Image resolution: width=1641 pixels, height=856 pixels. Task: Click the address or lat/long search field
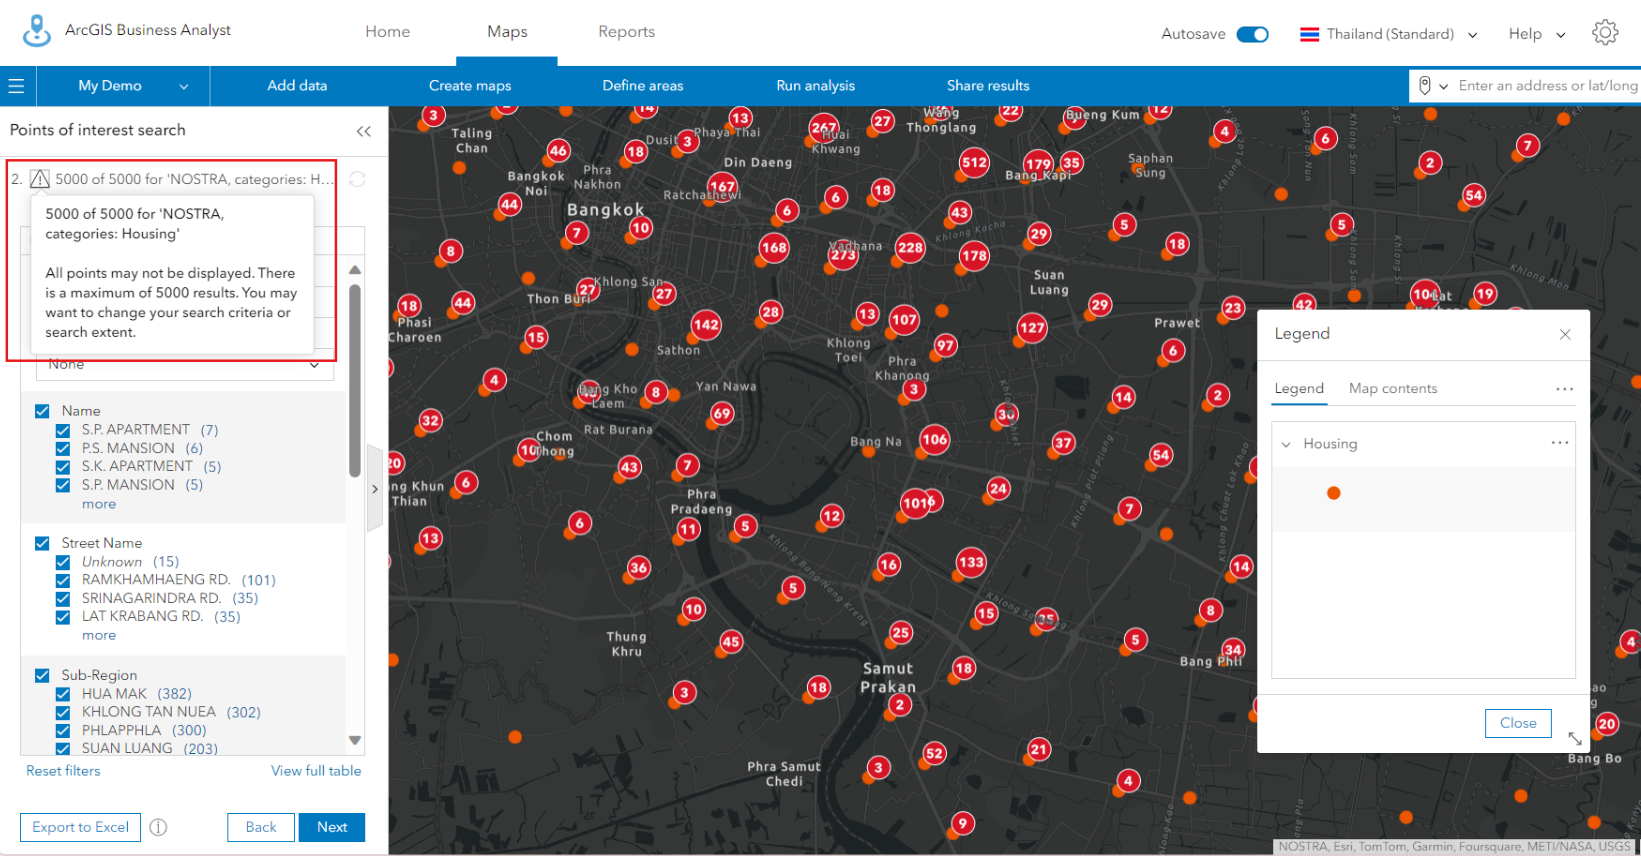click(x=1548, y=86)
